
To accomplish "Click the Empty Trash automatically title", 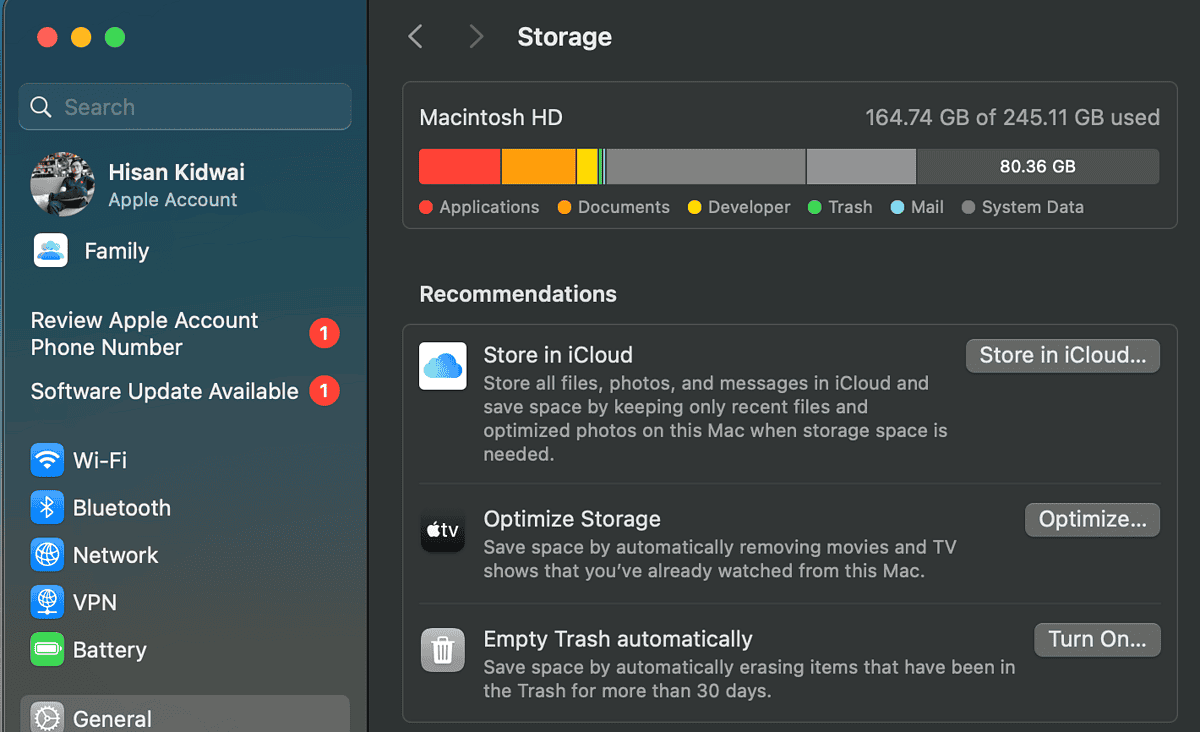I will click(618, 639).
